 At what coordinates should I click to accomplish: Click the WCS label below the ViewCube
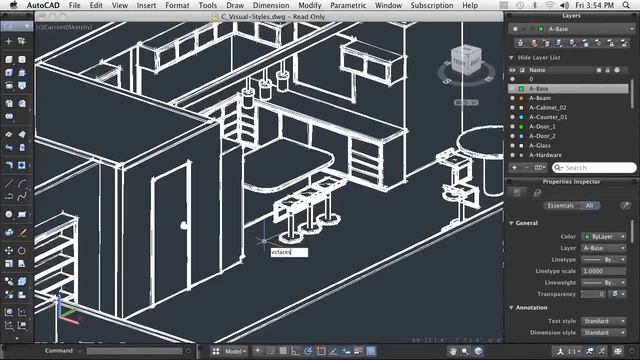(x=466, y=102)
